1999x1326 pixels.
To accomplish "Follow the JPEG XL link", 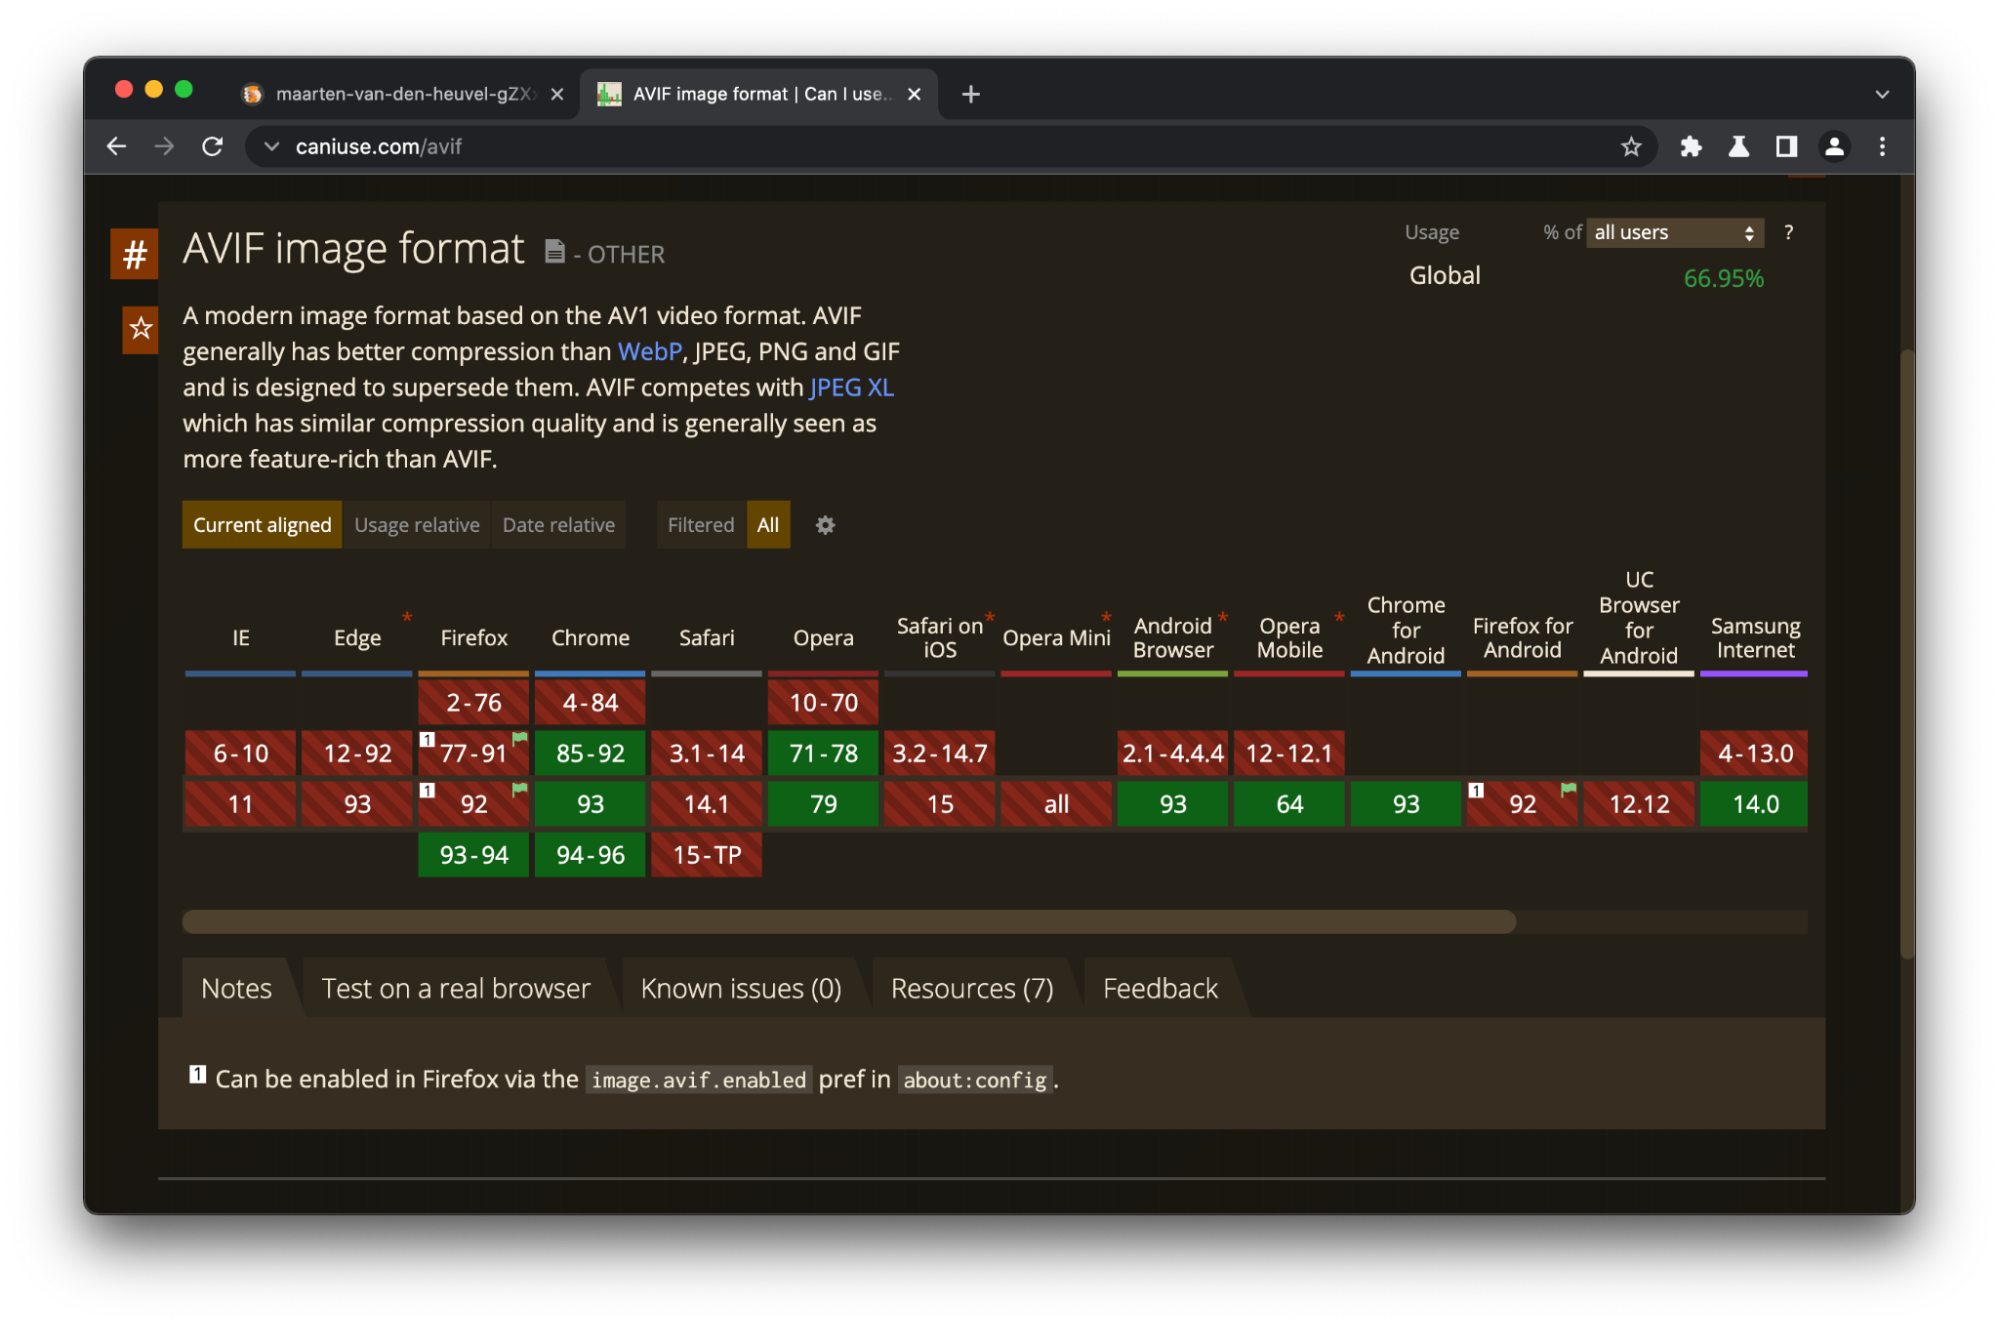I will [850, 387].
